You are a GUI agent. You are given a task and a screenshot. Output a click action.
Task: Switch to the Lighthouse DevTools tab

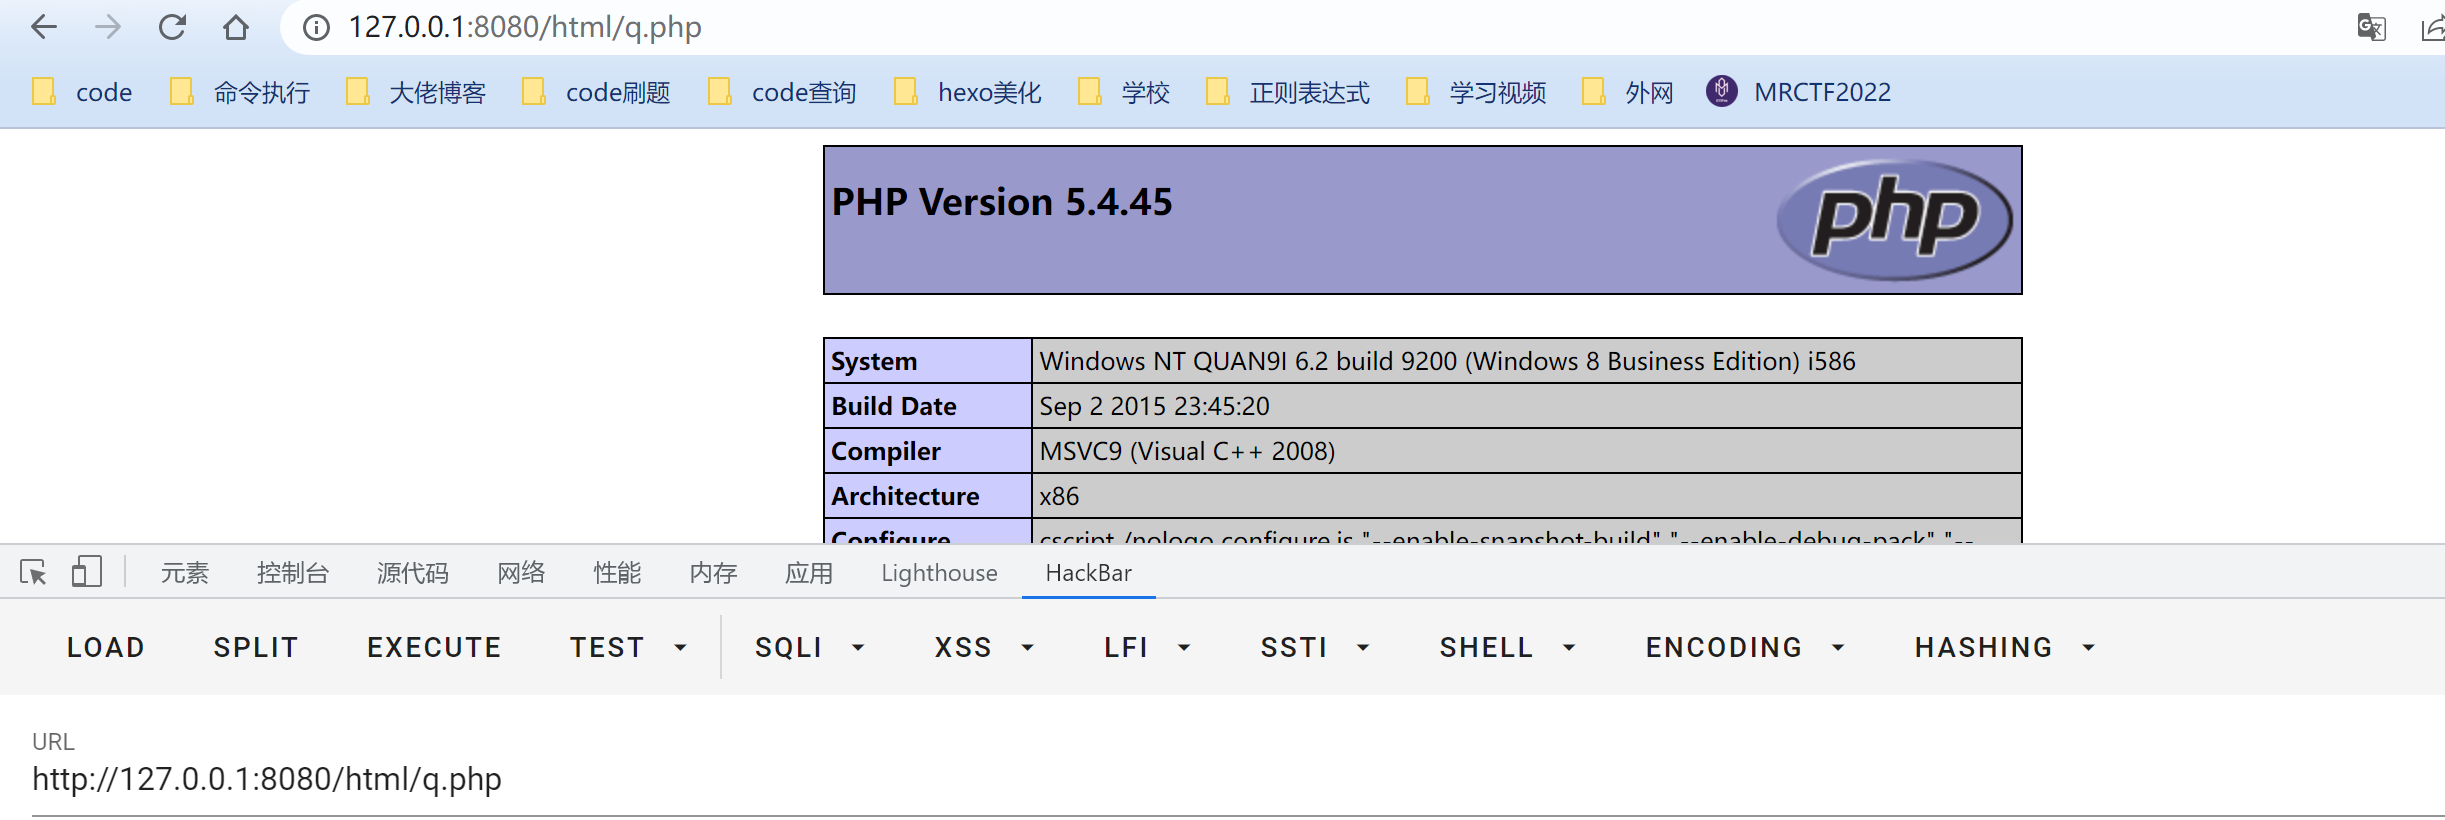tap(939, 573)
